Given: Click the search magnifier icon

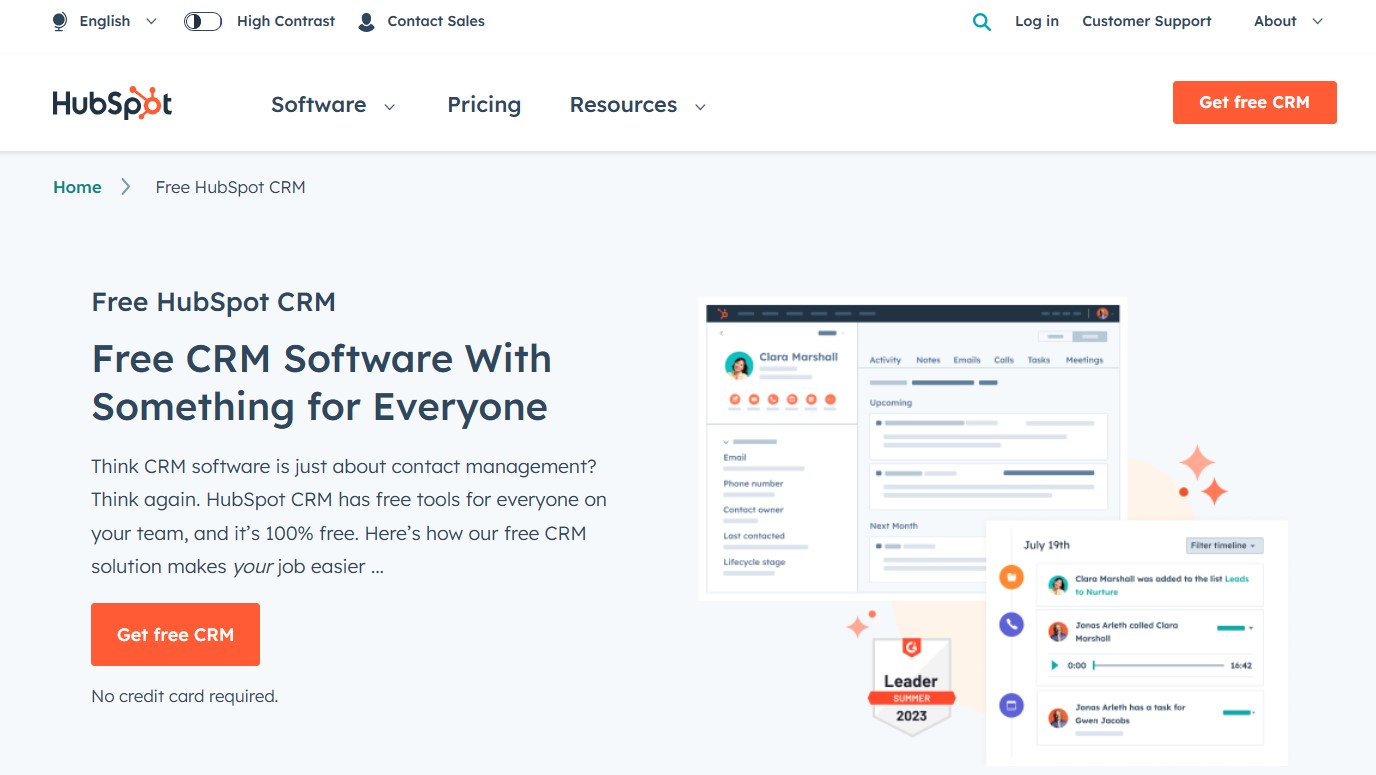Looking at the screenshot, I should pos(982,22).
